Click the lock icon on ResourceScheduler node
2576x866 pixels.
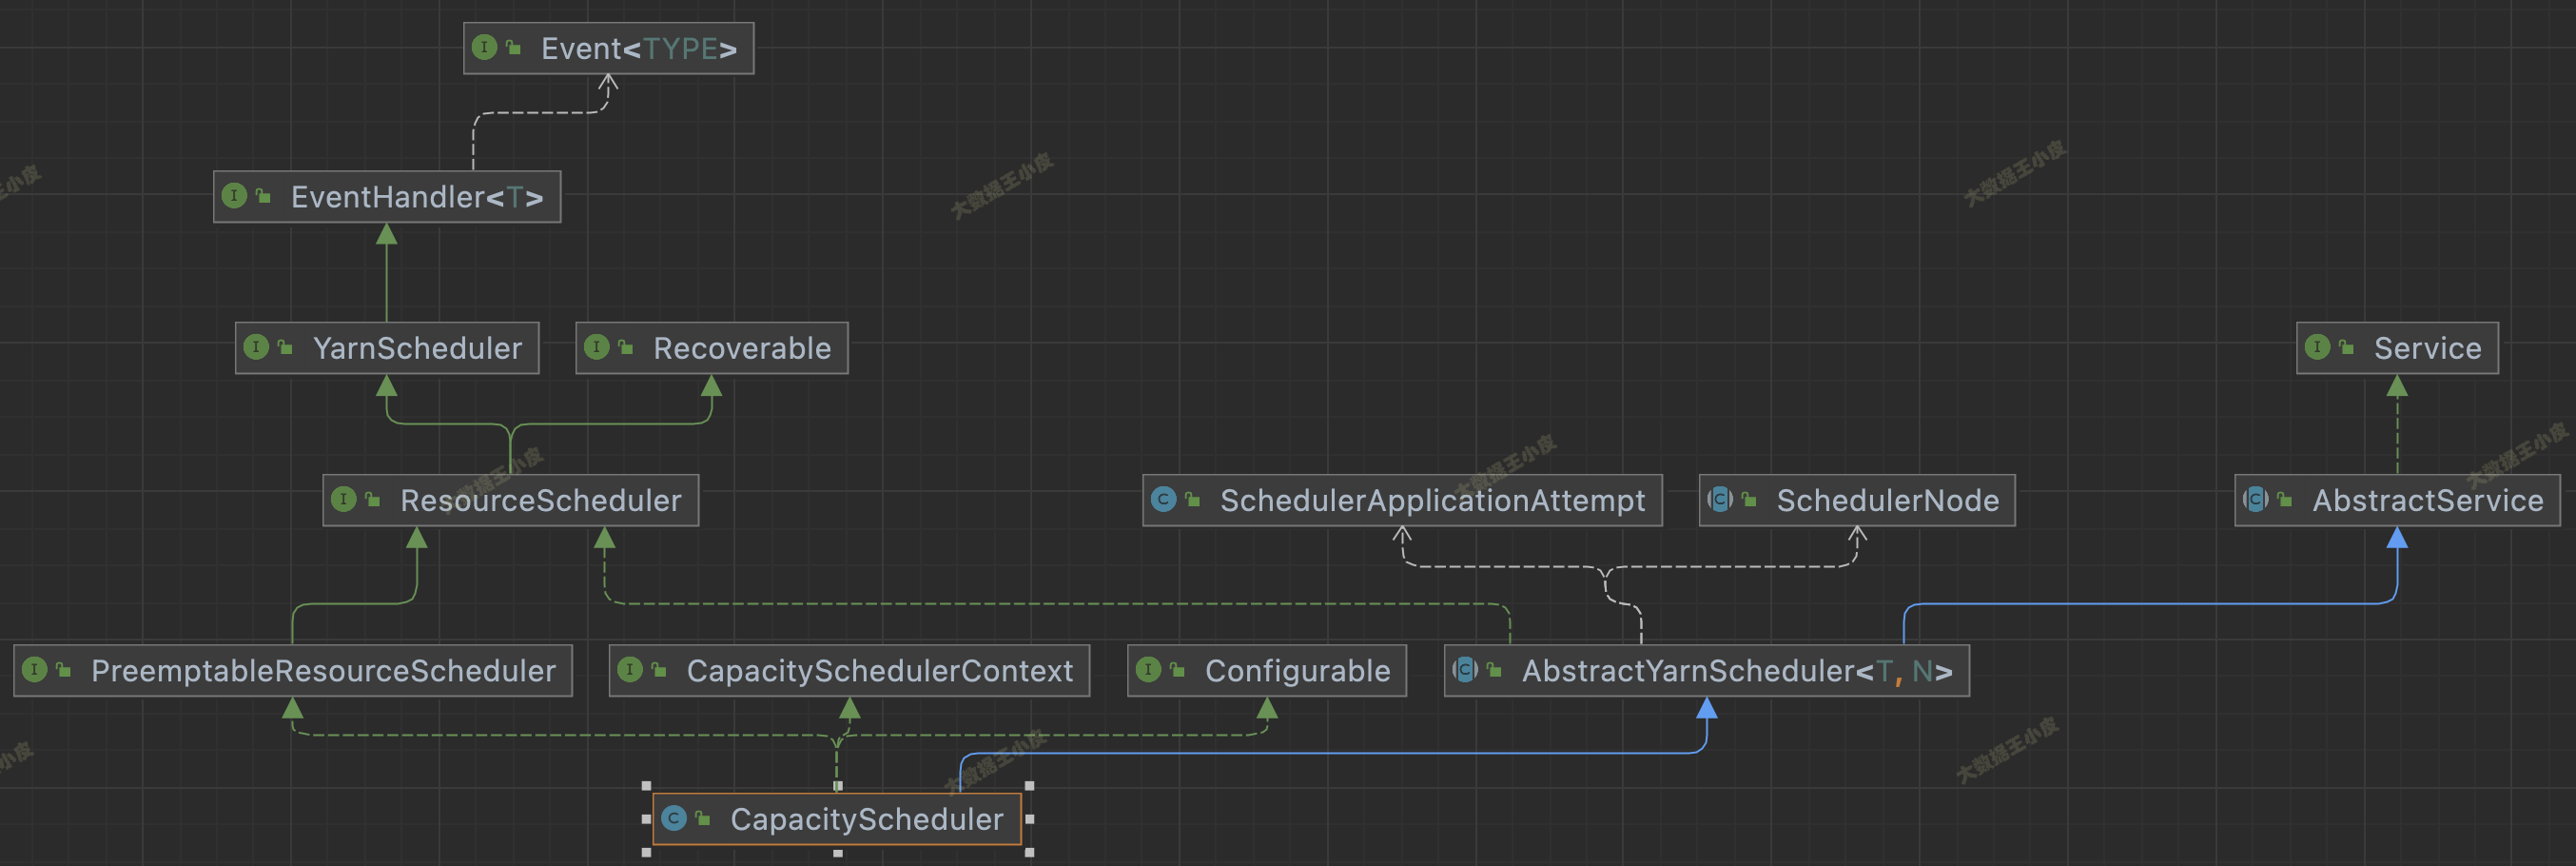372,499
